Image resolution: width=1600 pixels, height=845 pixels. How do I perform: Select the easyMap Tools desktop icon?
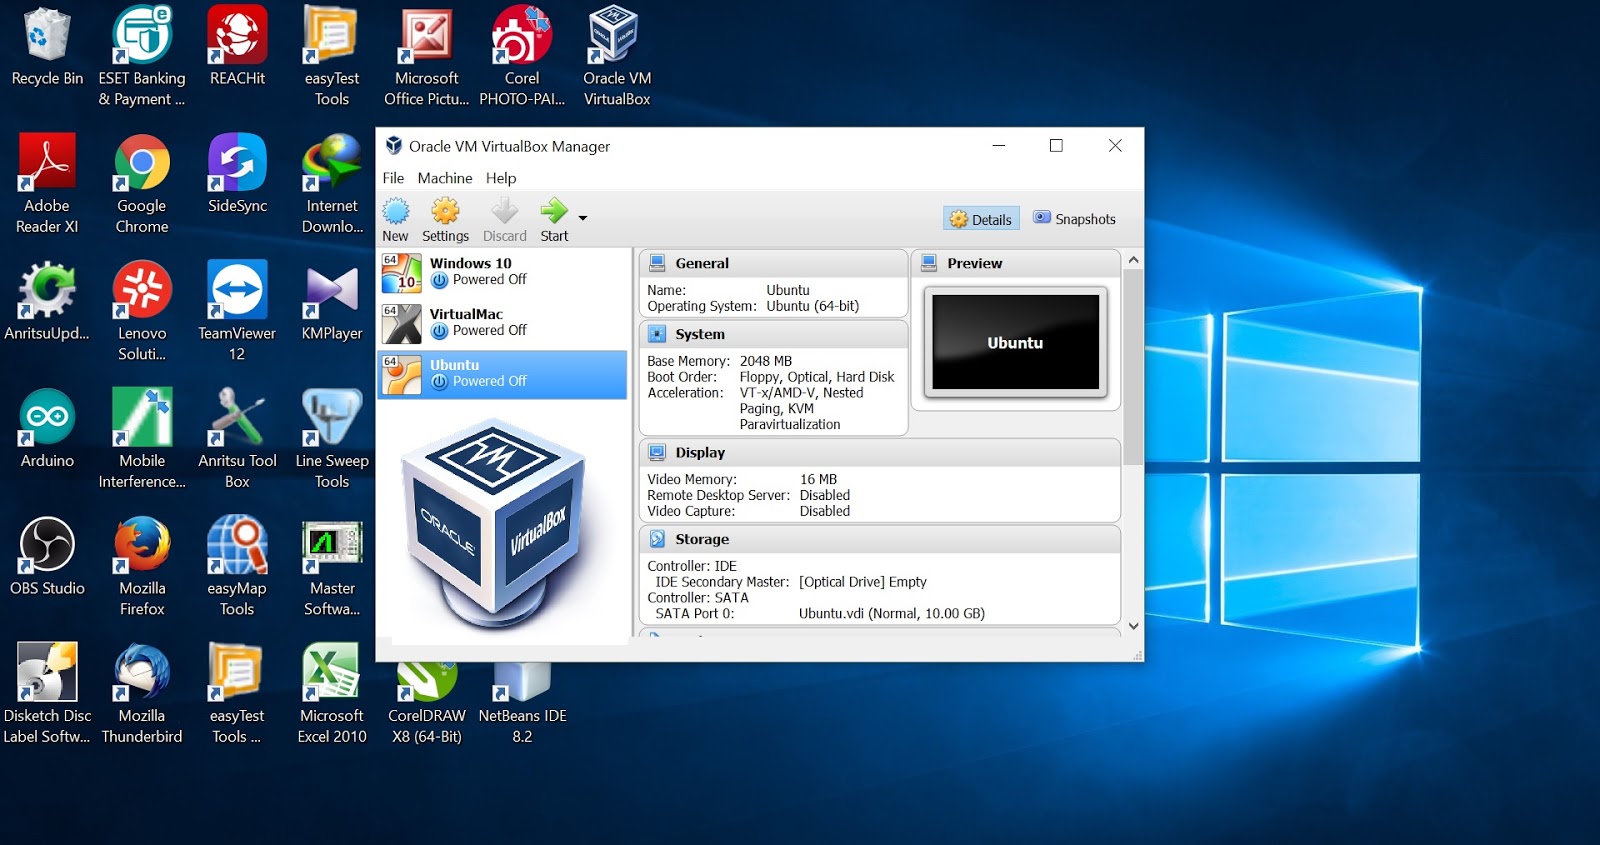pos(237,566)
